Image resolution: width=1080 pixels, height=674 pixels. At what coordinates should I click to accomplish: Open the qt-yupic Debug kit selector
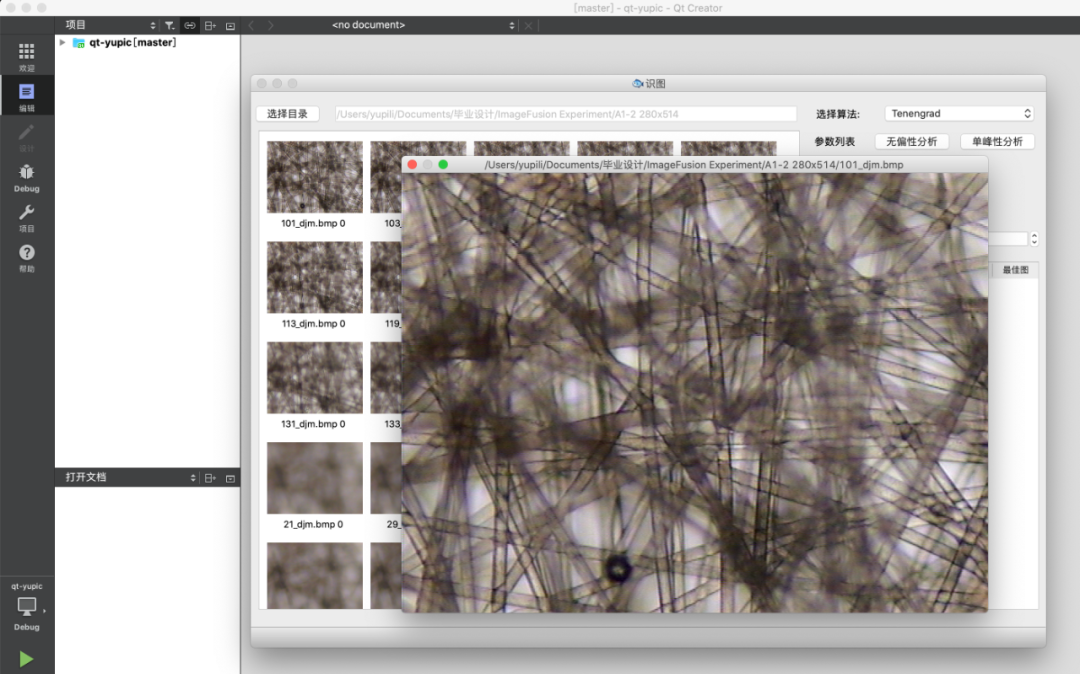click(x=27, y=607)
